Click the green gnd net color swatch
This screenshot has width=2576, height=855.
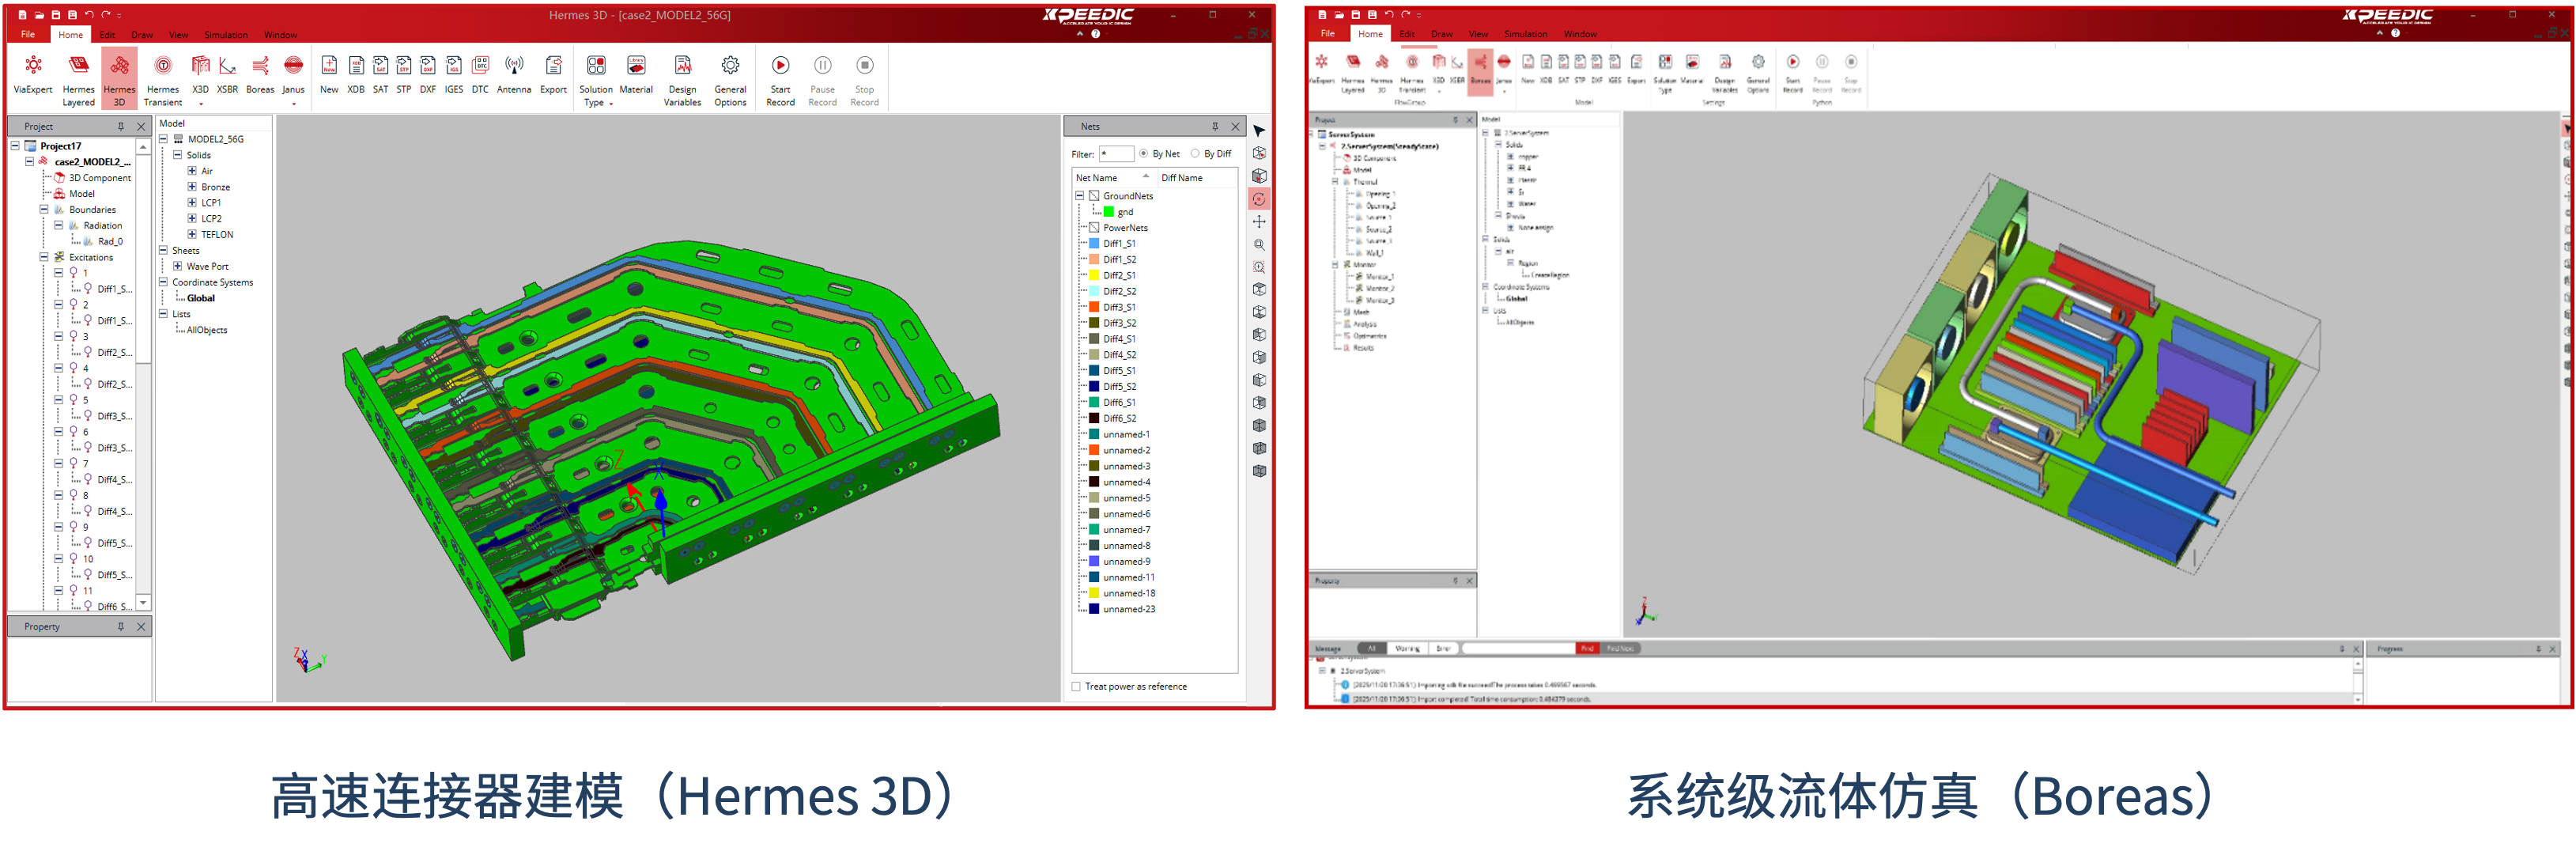tap(1109, 212)
